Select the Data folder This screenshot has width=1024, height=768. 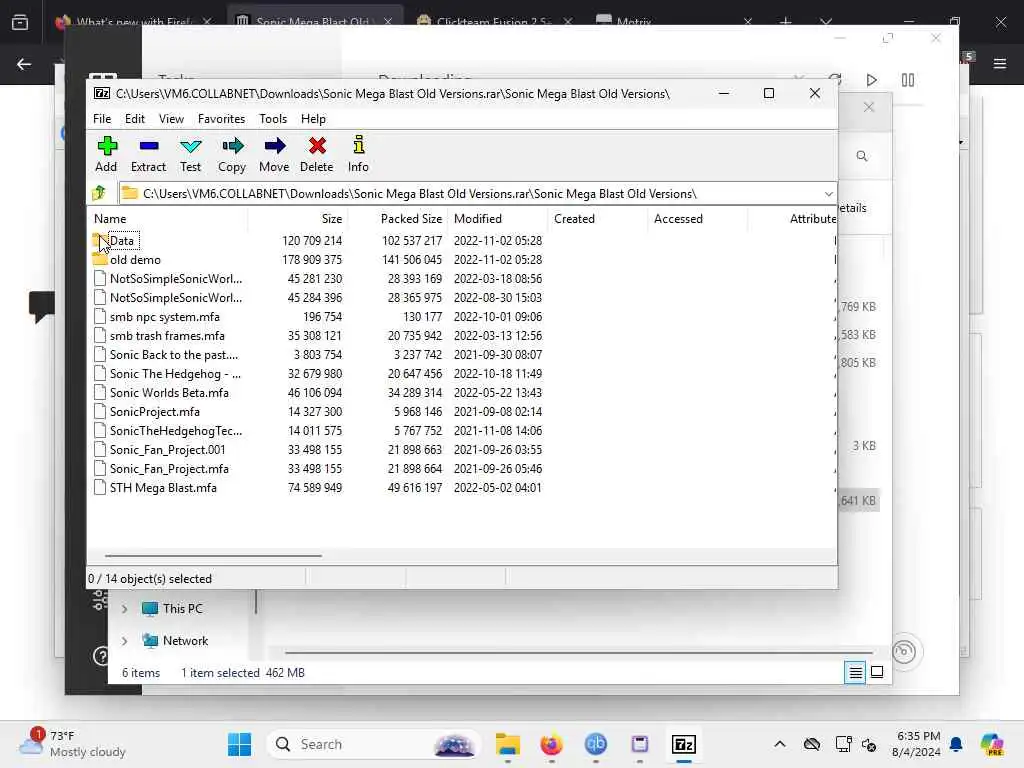coord(121,240)
